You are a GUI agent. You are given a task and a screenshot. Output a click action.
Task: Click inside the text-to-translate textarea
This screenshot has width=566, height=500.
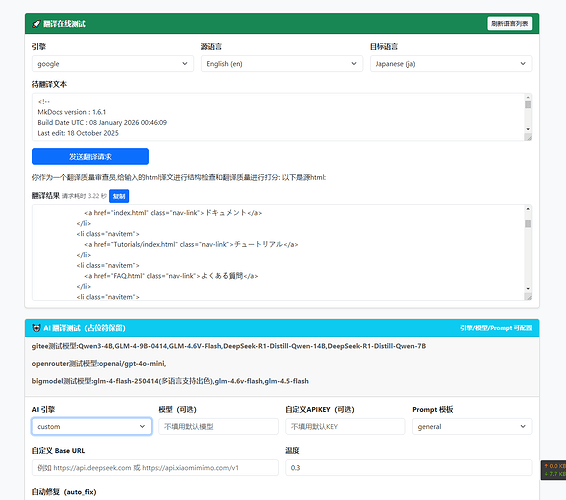point(278,117)
